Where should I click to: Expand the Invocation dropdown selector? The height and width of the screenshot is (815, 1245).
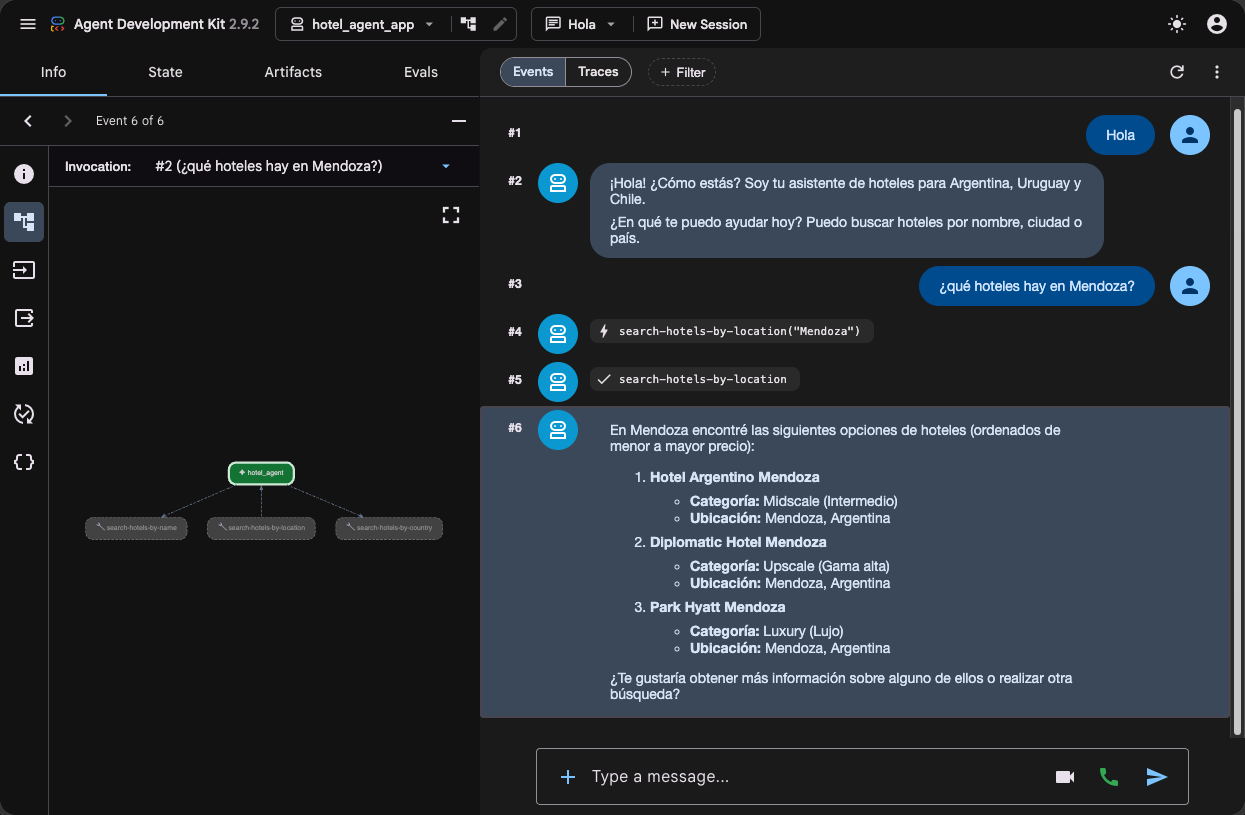tap(303, 166)
